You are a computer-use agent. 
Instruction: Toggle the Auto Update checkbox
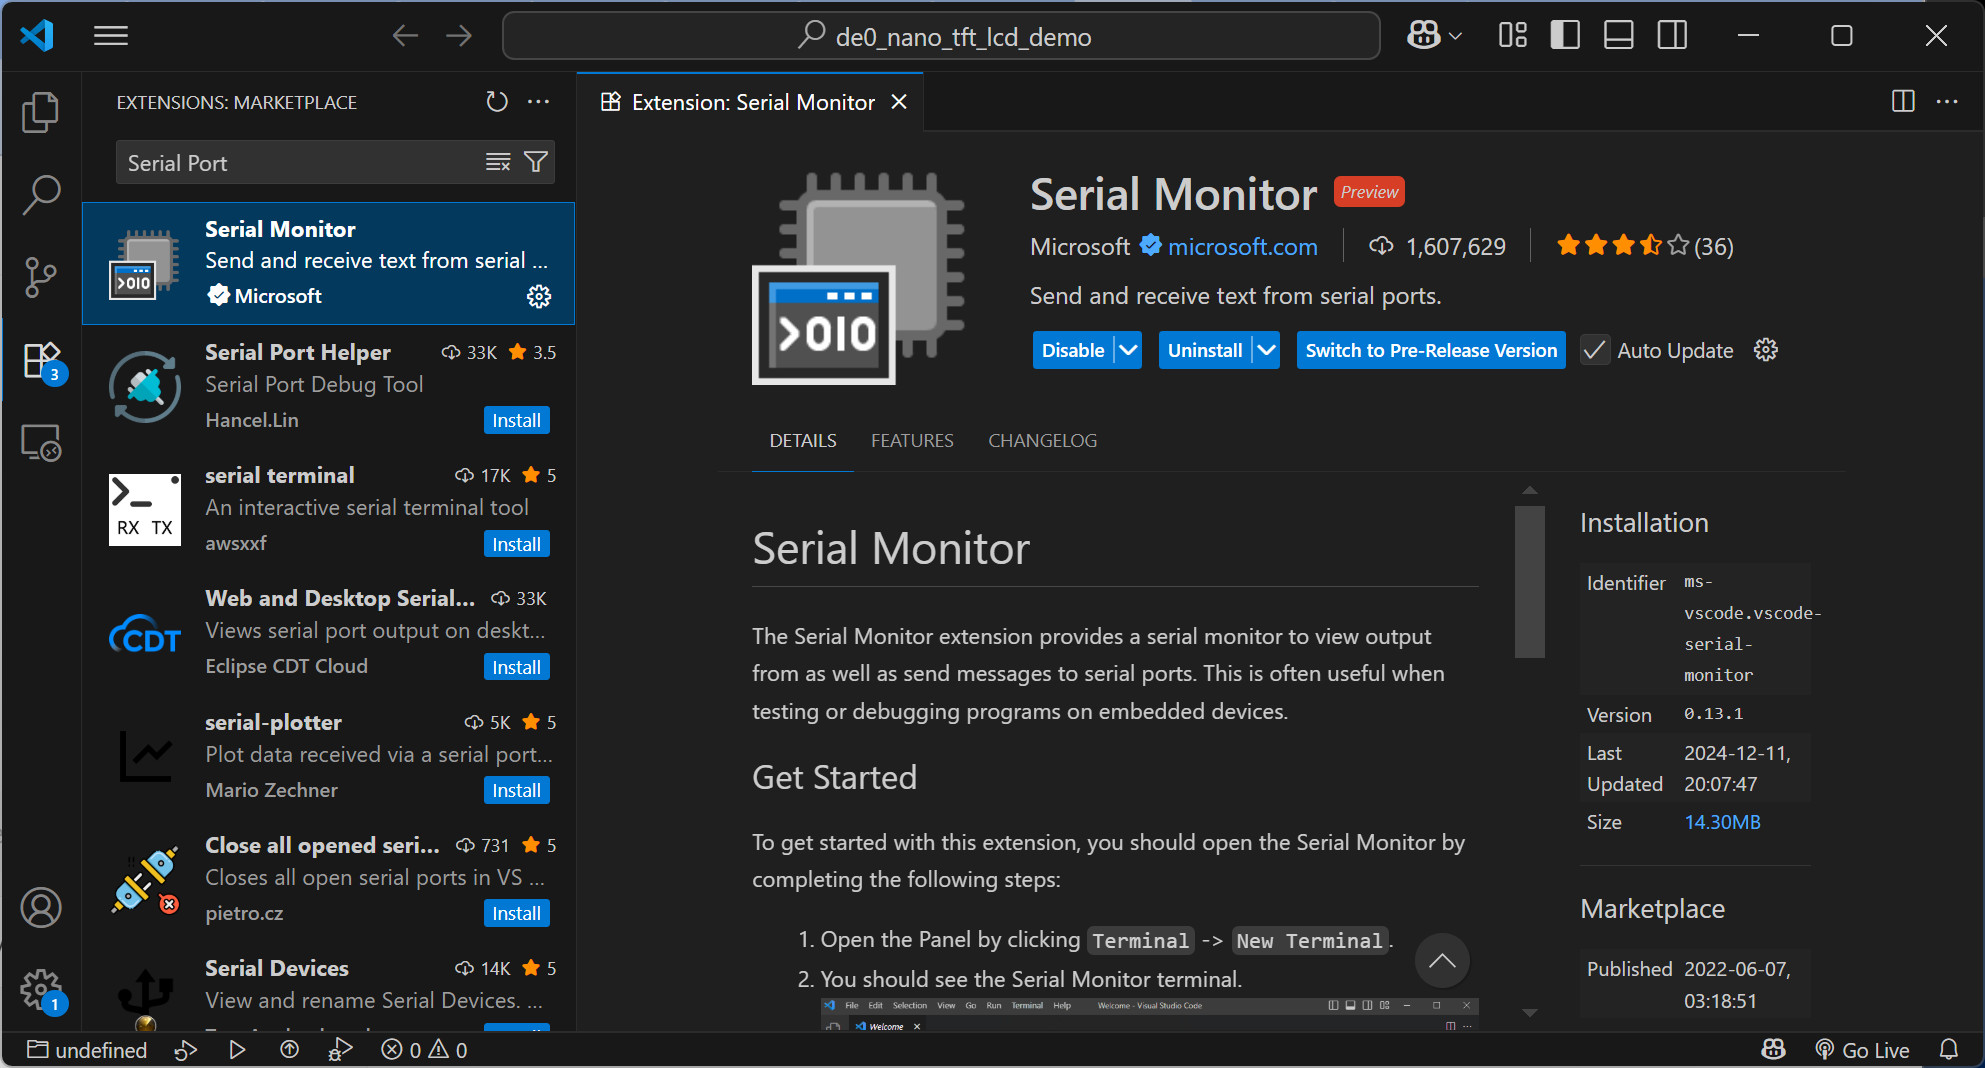[x=1595, y=351]
